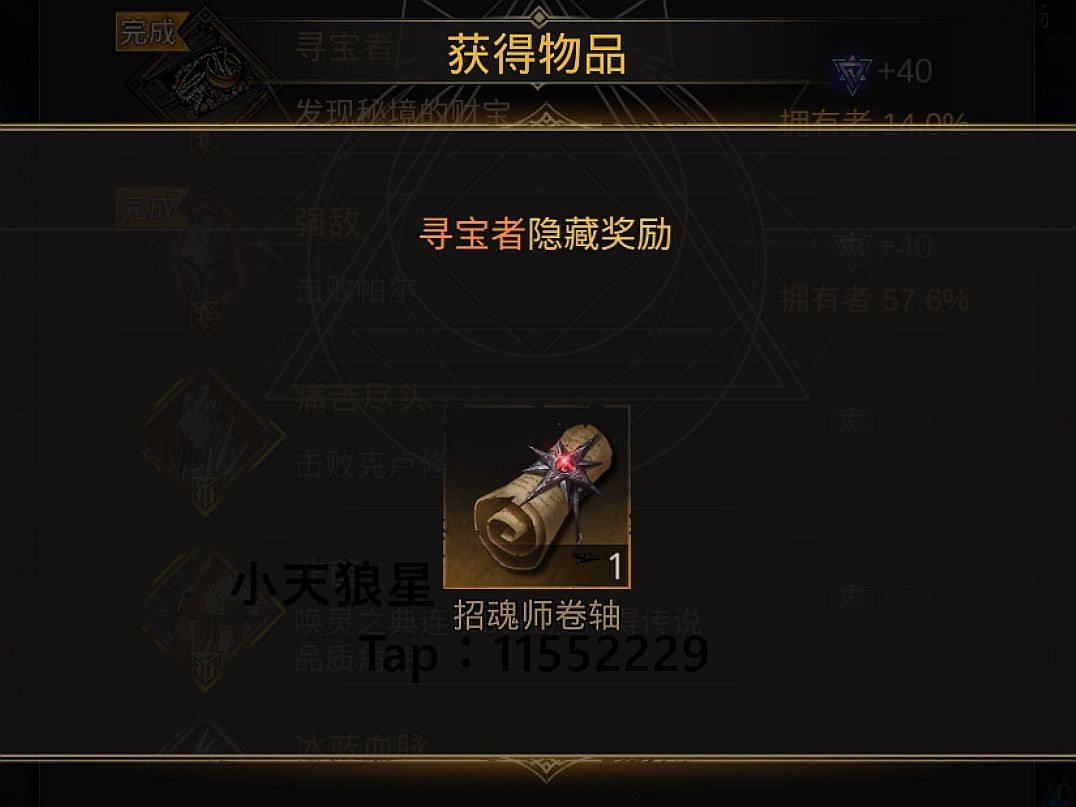
Task: Tap the purple triangle points icon beside +40
Action: (x=852, y=73)
